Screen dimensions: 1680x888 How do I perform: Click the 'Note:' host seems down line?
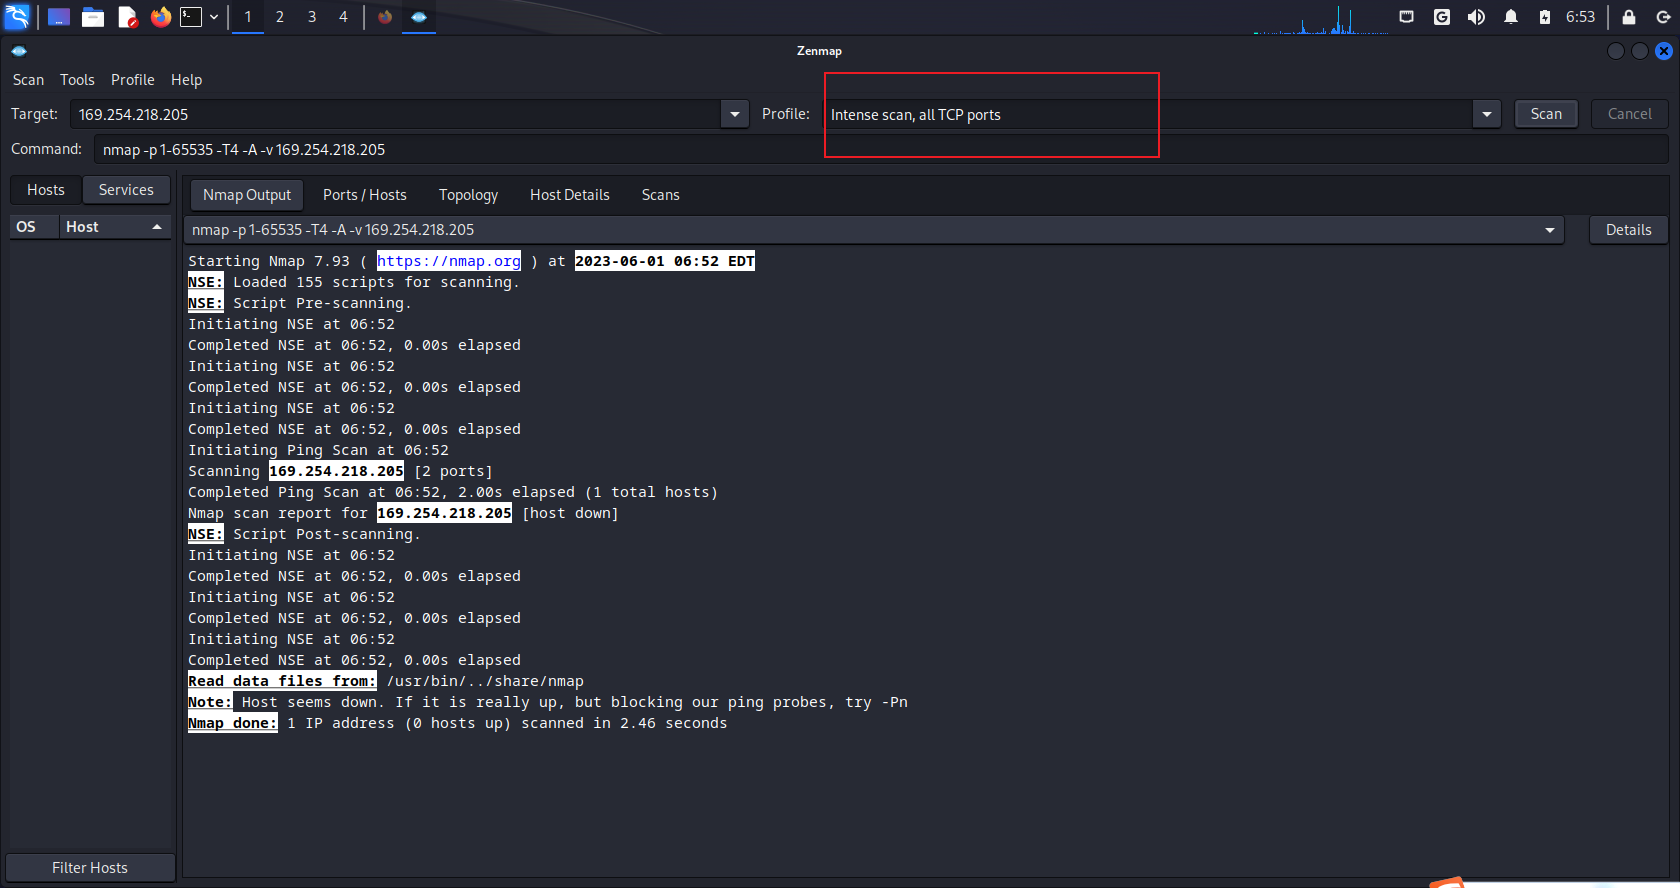point(548,702)
